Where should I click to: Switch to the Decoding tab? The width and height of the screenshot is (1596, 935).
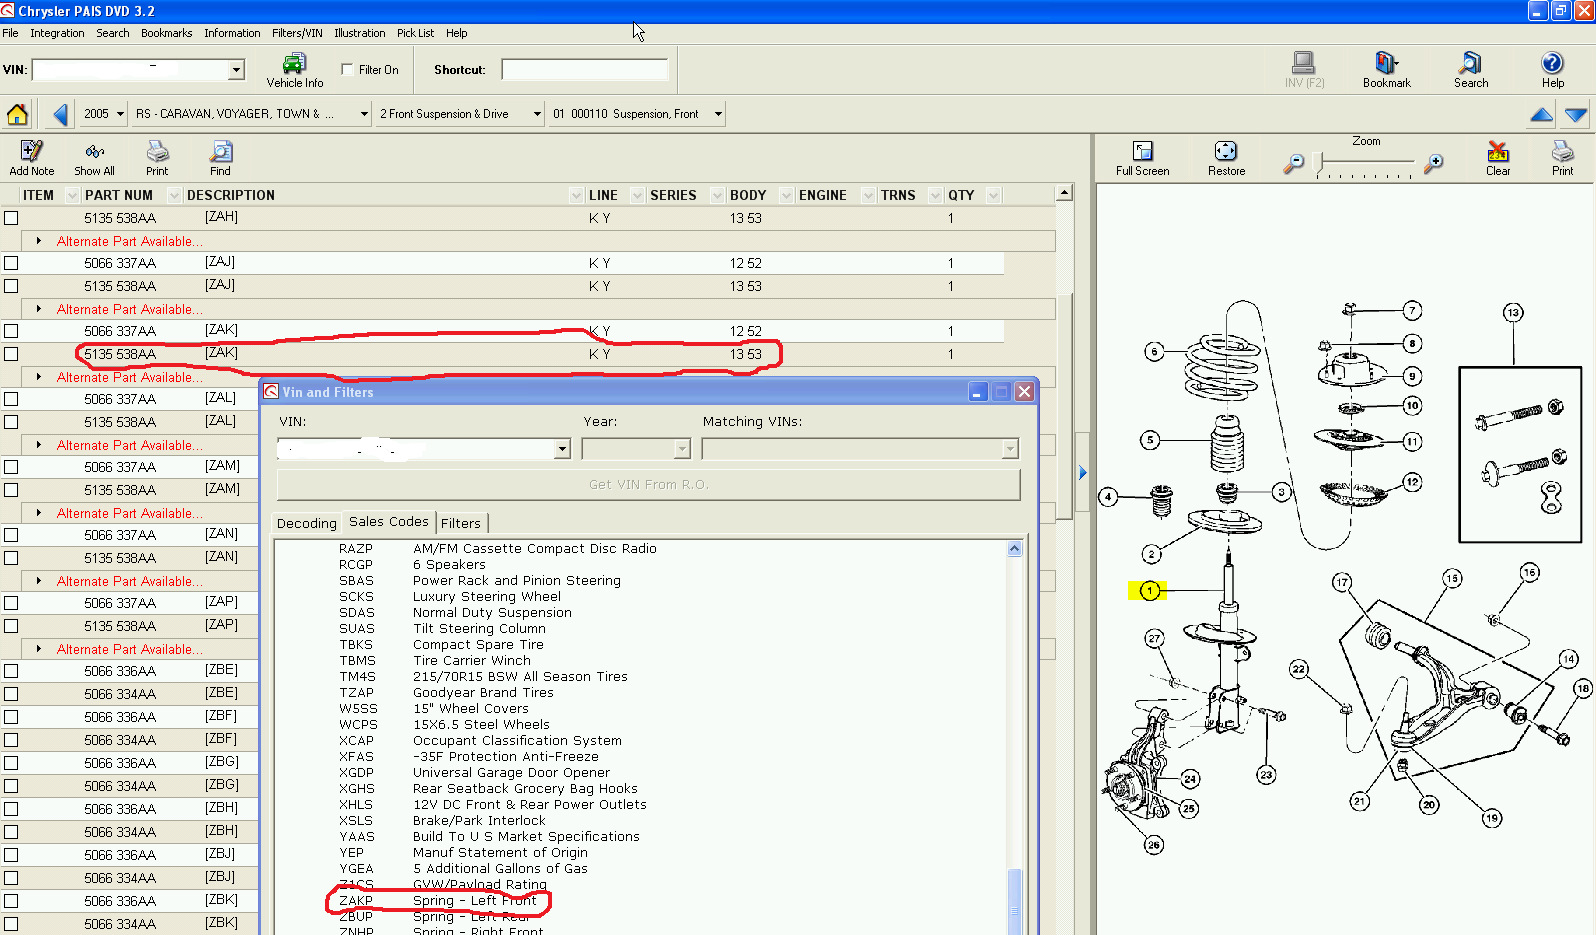click(306, 523)
